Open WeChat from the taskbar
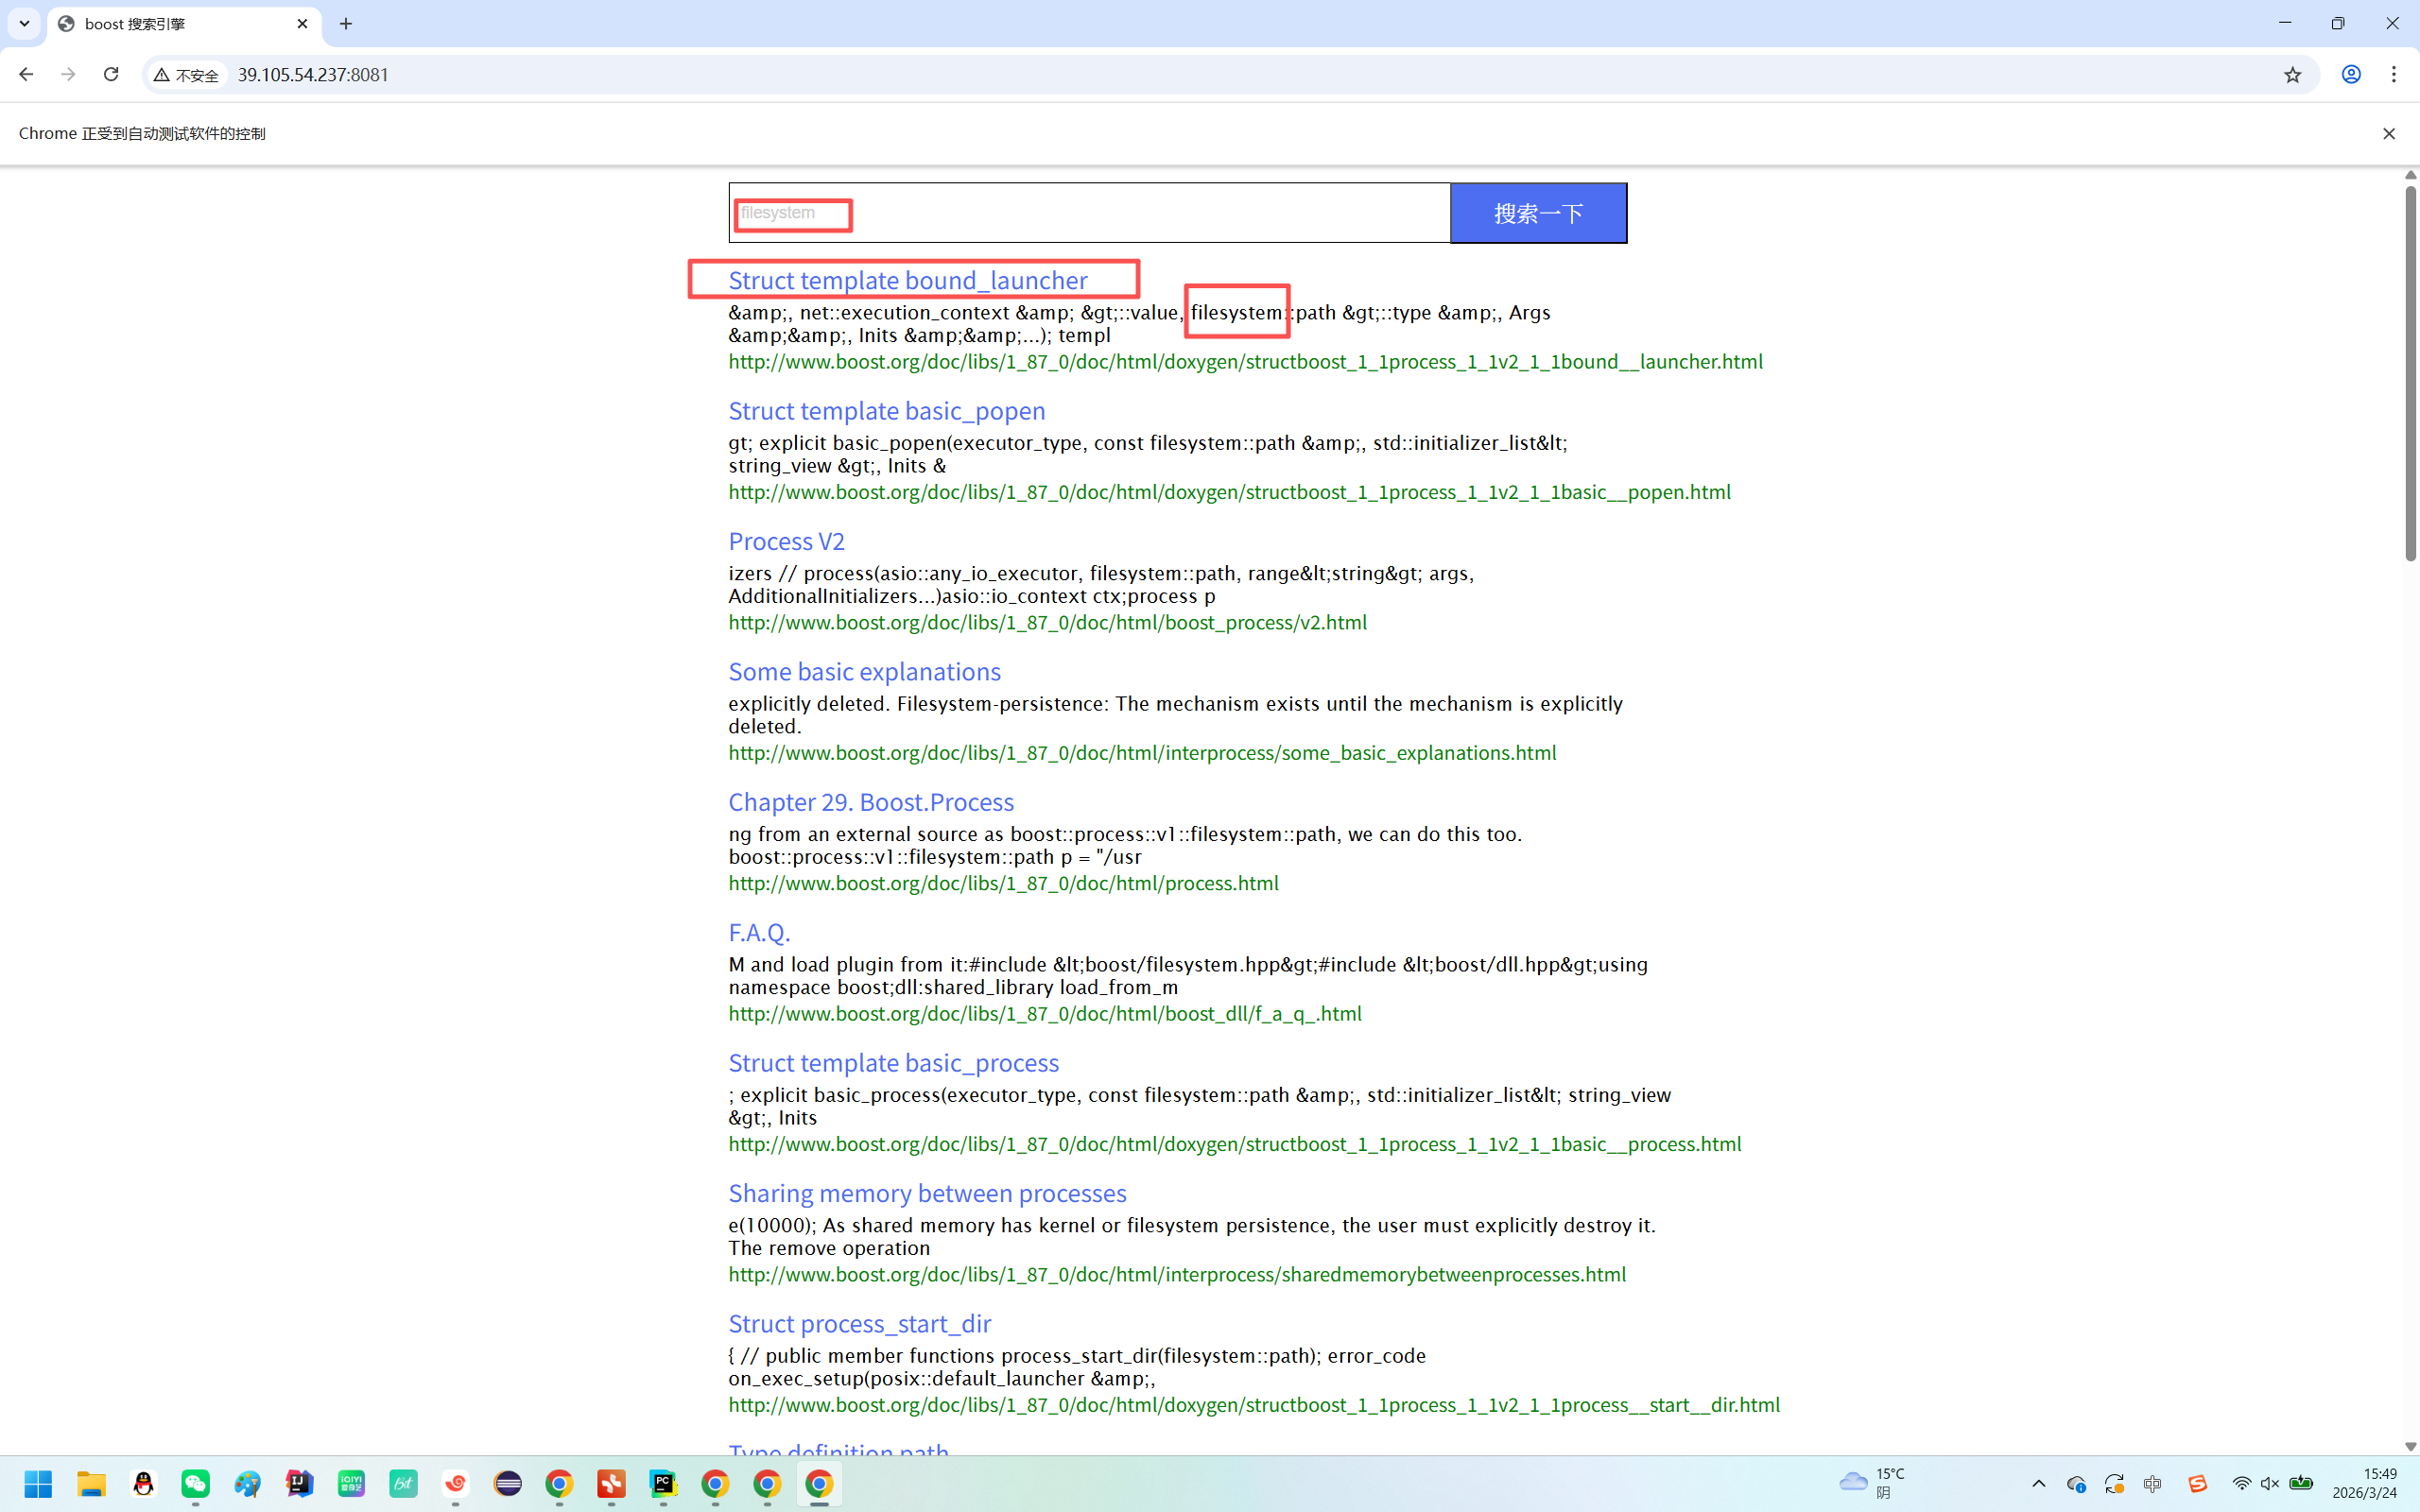2420x1512 pixels. (195, 1484)
